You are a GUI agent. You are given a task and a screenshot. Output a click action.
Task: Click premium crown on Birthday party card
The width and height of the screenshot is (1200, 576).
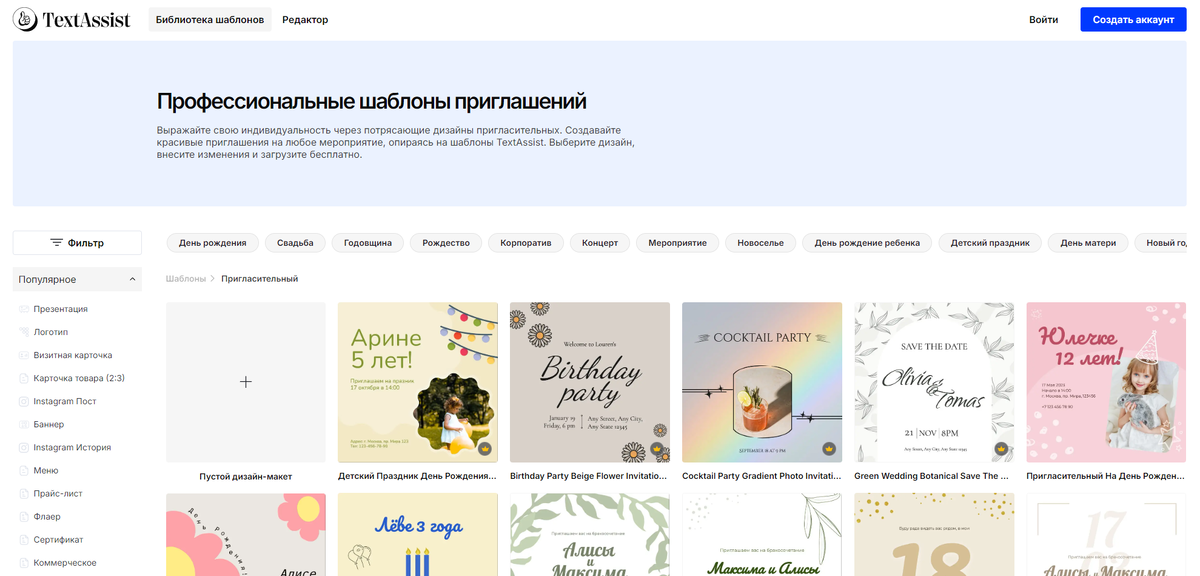tap(657, 449)
